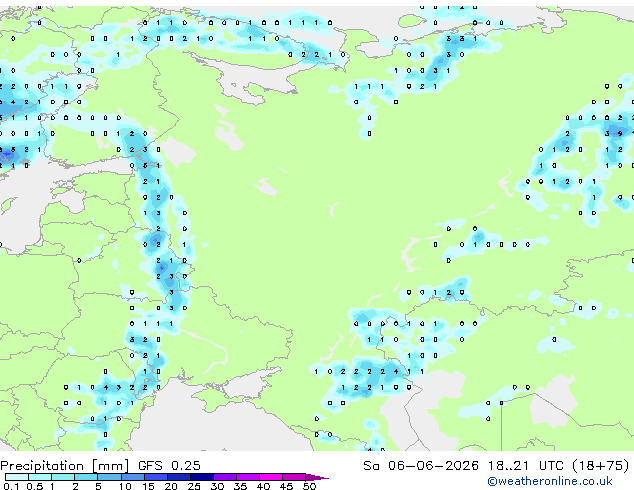Click the 10–15 mm legend swatch
Image resolution: width=634 pixels, height=490 pixels.
132,477
